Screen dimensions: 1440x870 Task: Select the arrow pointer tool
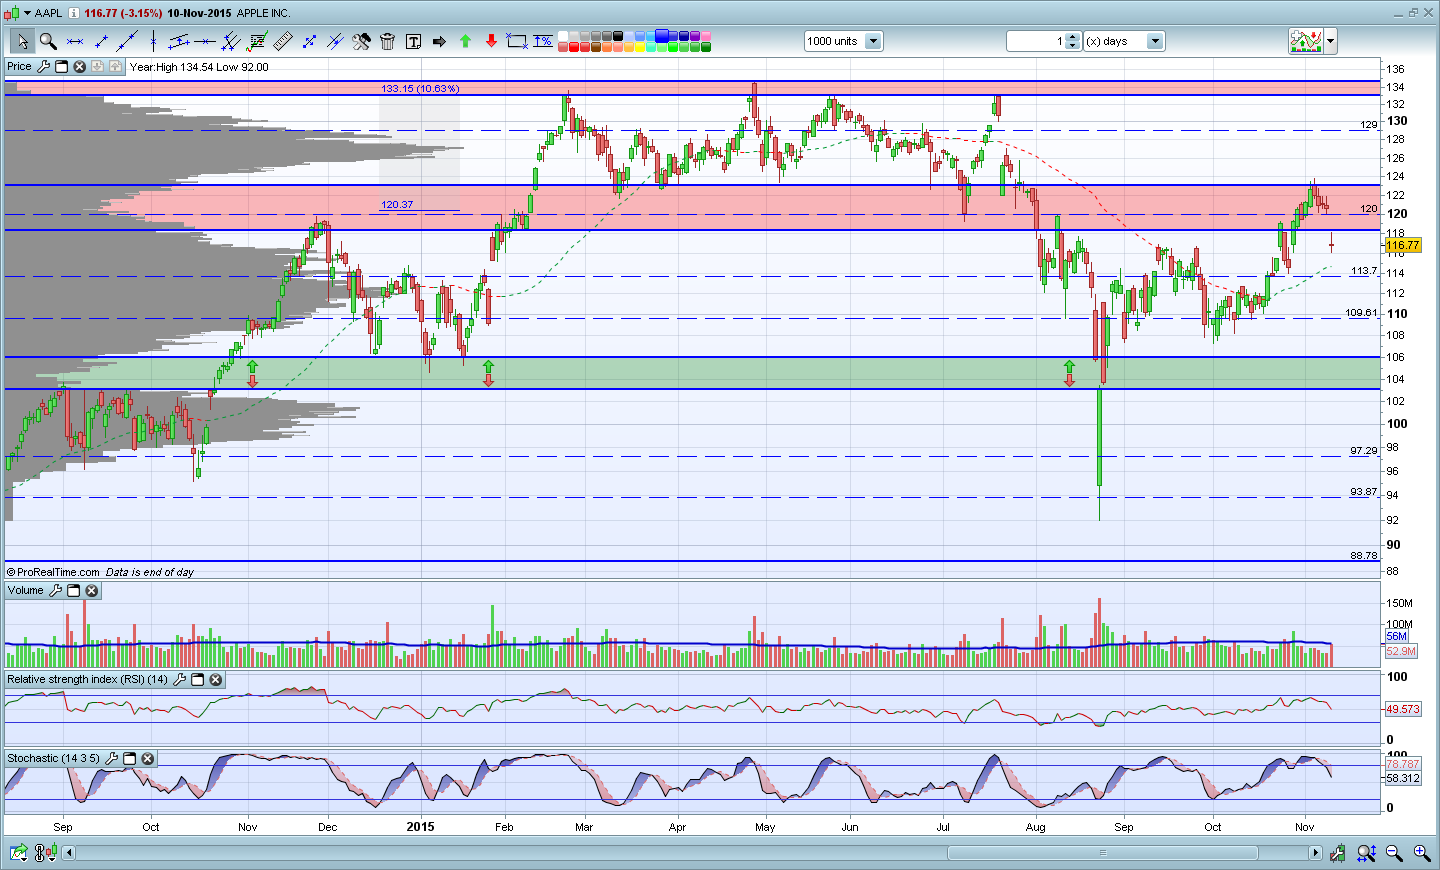pos(22,41)
